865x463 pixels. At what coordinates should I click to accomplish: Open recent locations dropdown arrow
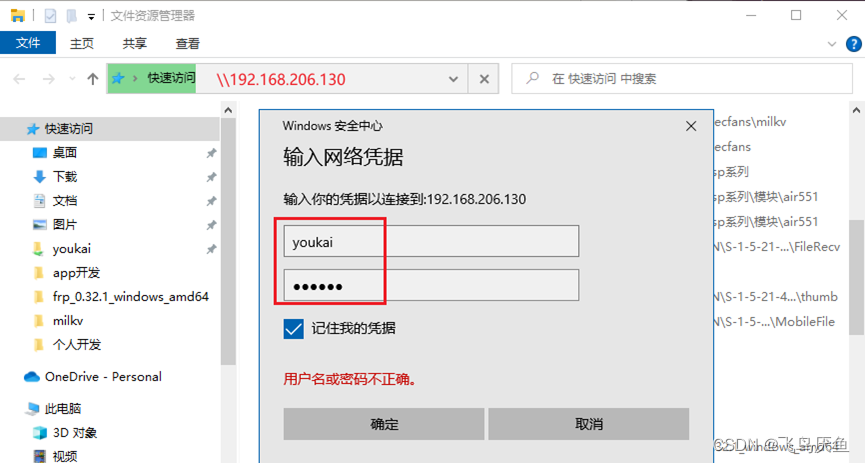tap(72, 79)
